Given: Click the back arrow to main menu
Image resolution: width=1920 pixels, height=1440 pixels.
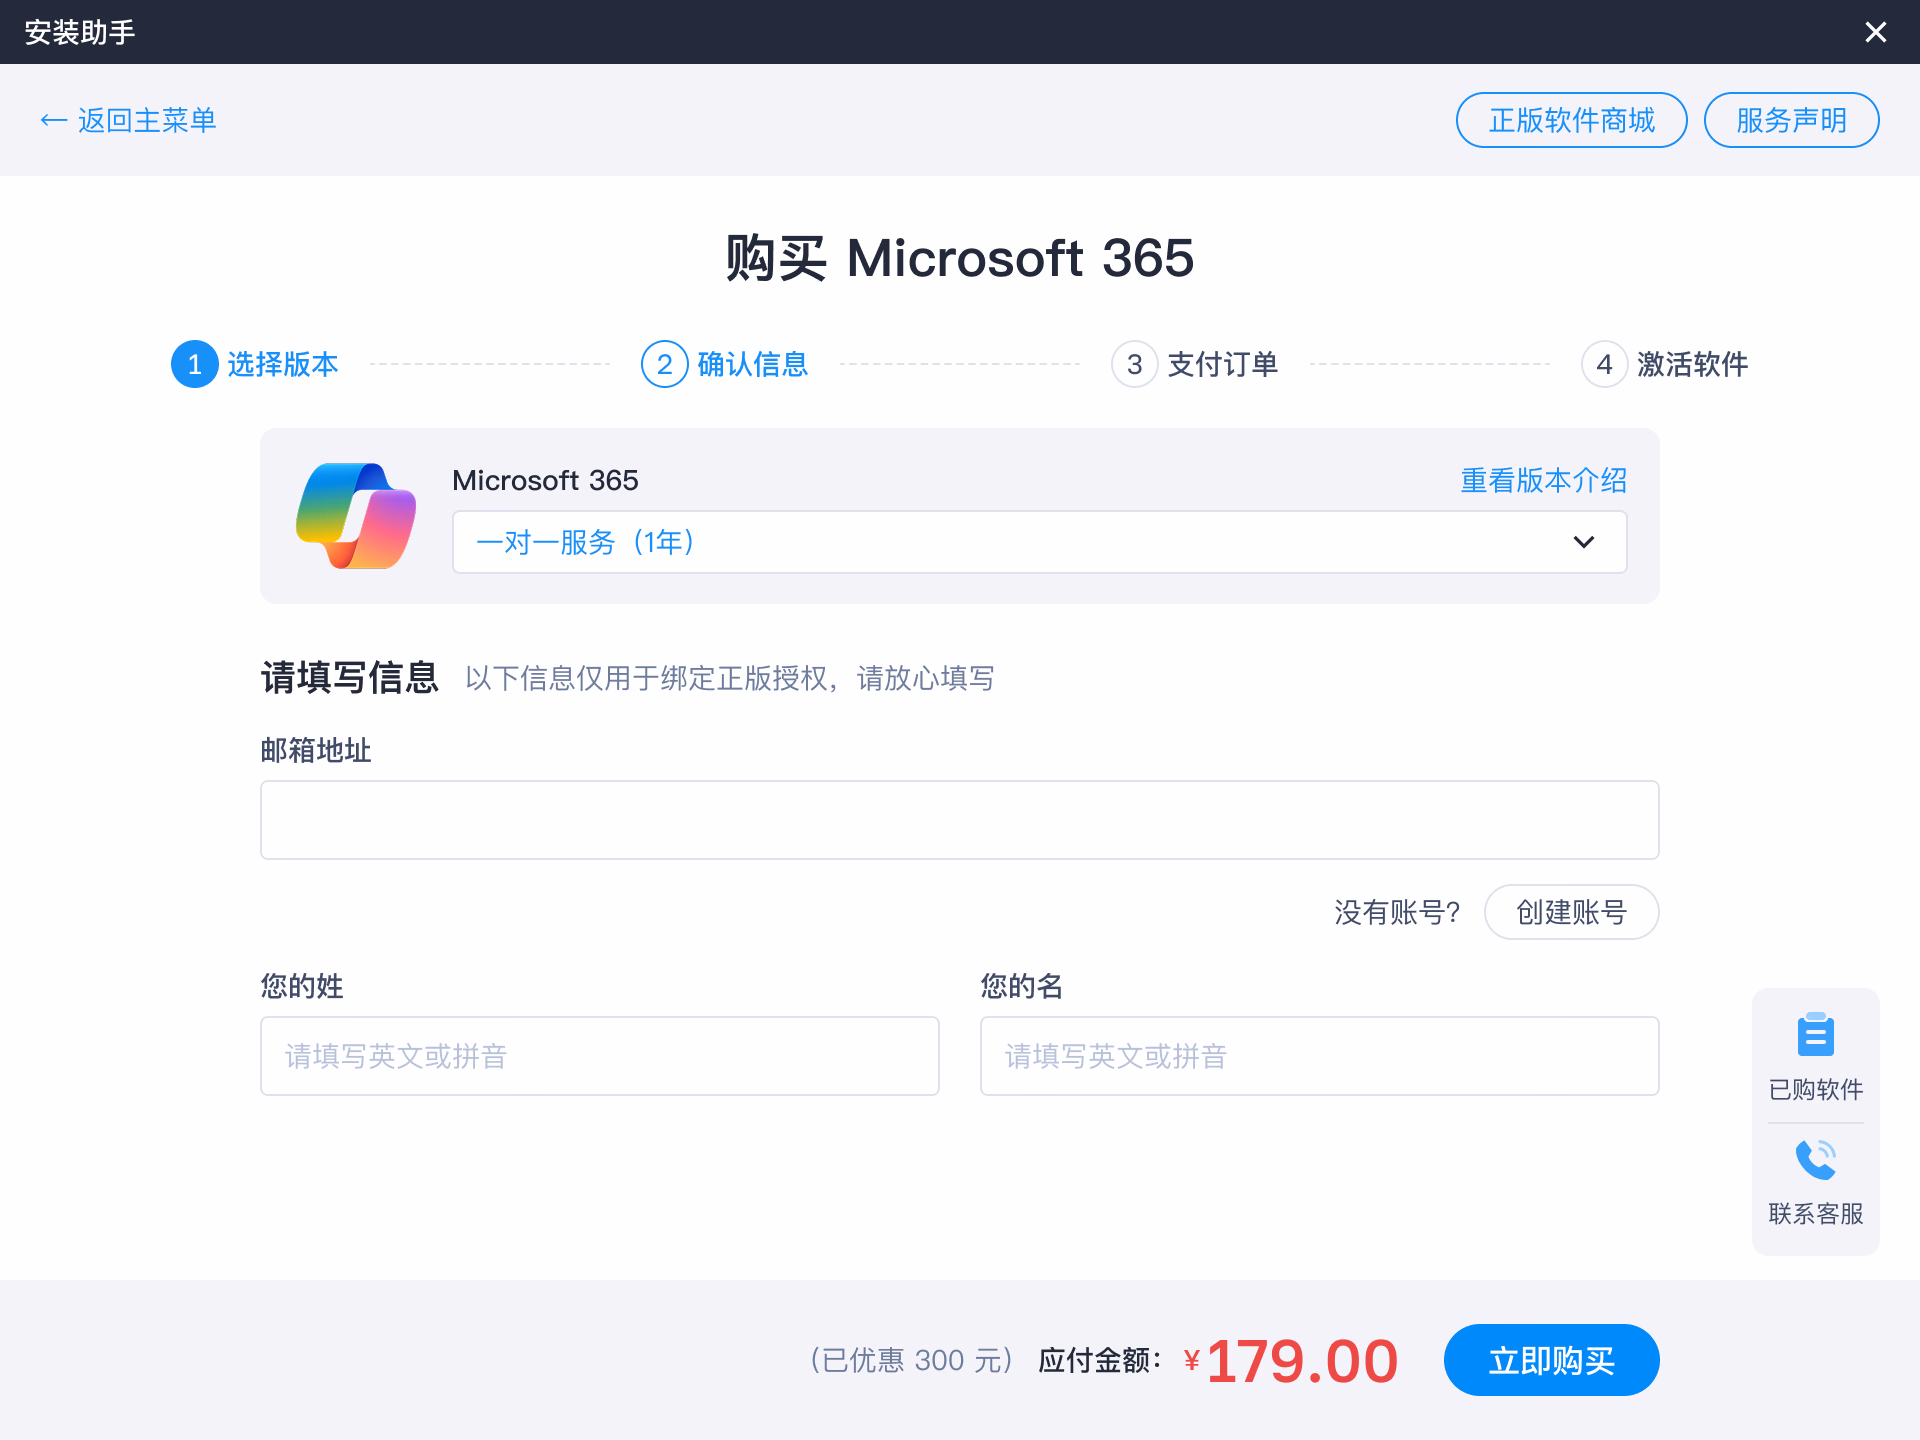Looking at the screenshot, I should (x=53, y=121).
